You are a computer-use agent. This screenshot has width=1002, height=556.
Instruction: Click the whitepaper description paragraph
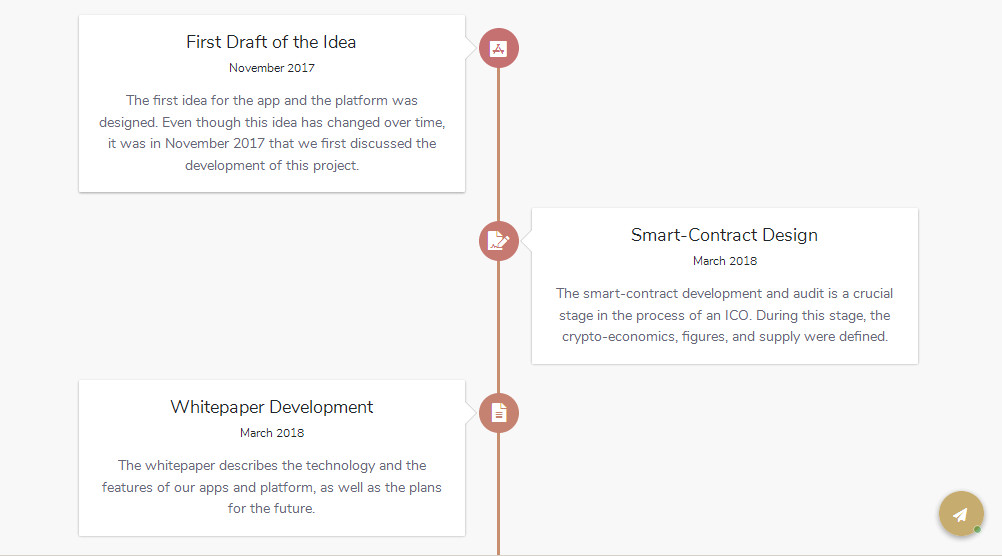(271, 486)
